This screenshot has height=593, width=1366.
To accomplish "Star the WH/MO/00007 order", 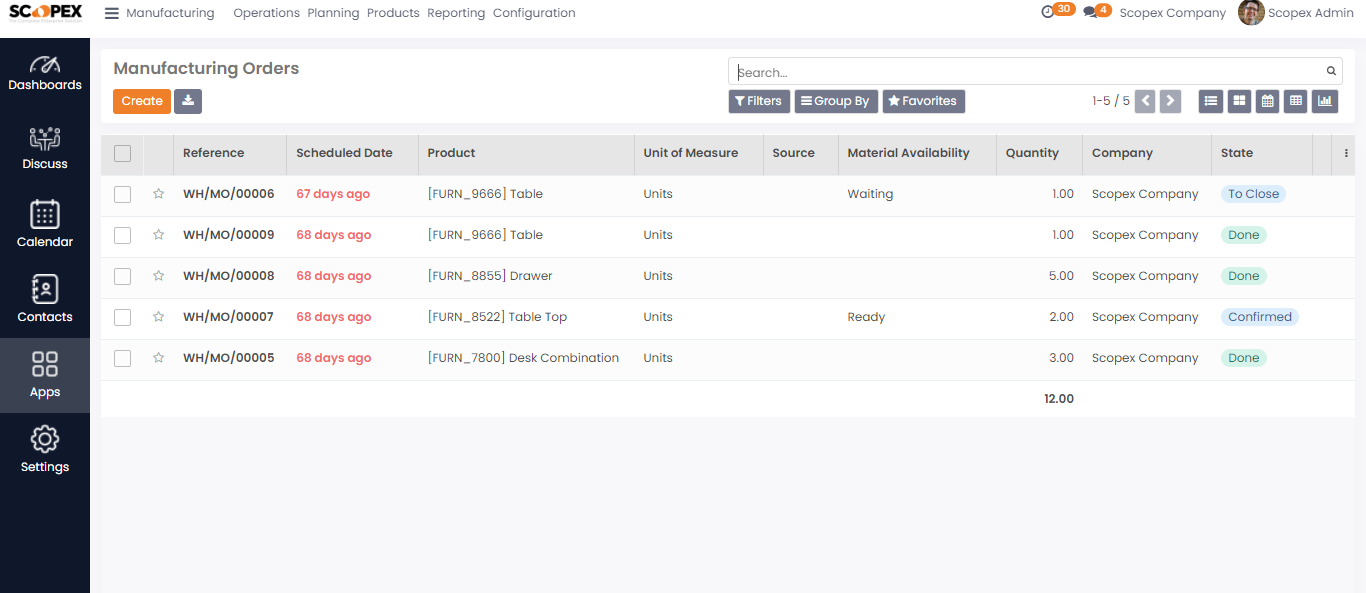I will point(158,317).
